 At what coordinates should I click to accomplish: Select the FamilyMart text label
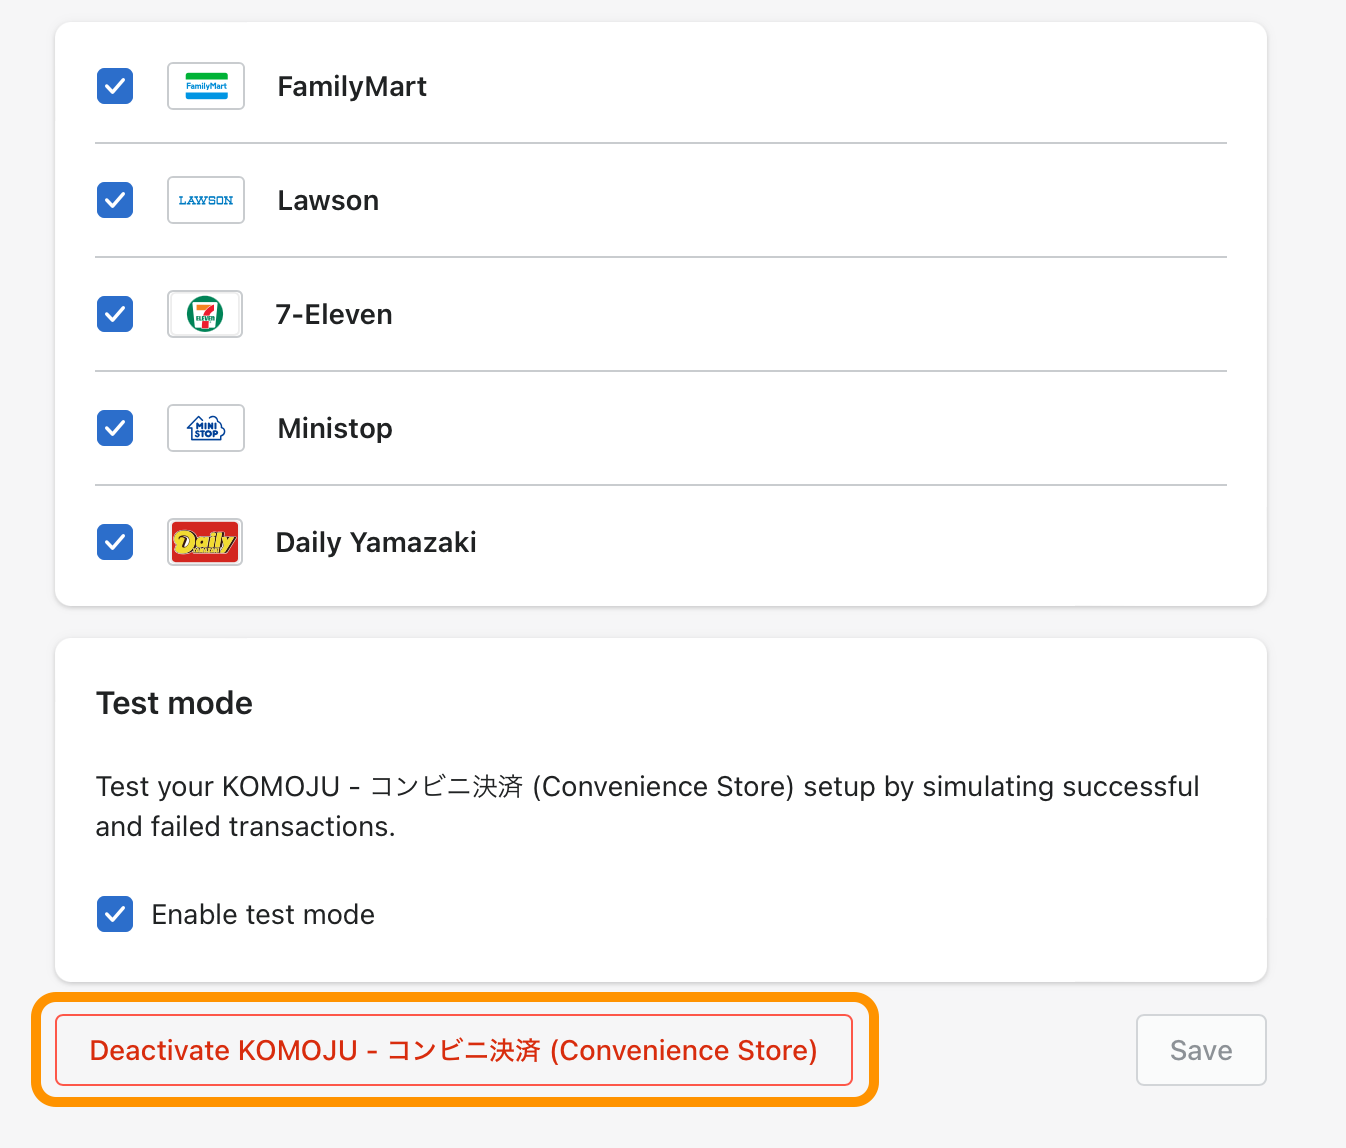[352, 87]
